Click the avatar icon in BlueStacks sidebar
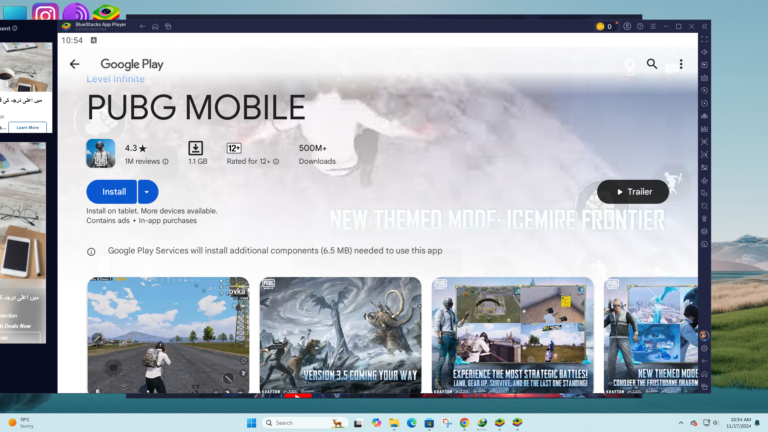This screenshot has width=768, height=432. [x=704, y=335]
